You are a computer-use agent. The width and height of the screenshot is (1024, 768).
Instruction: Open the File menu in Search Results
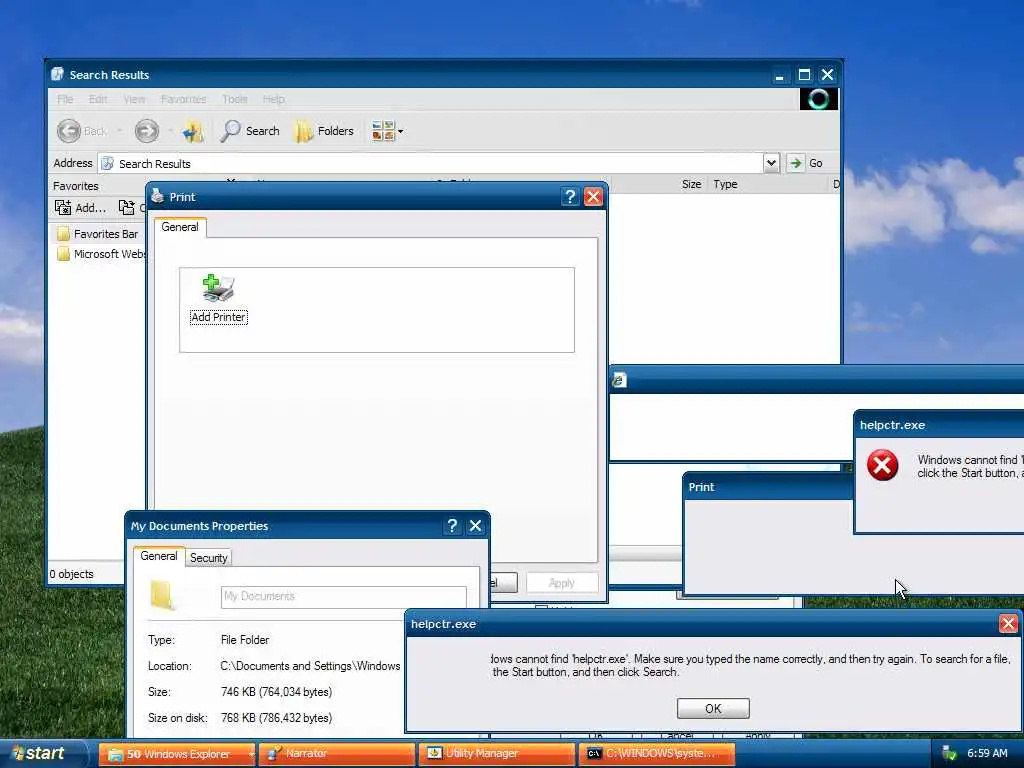65,99
